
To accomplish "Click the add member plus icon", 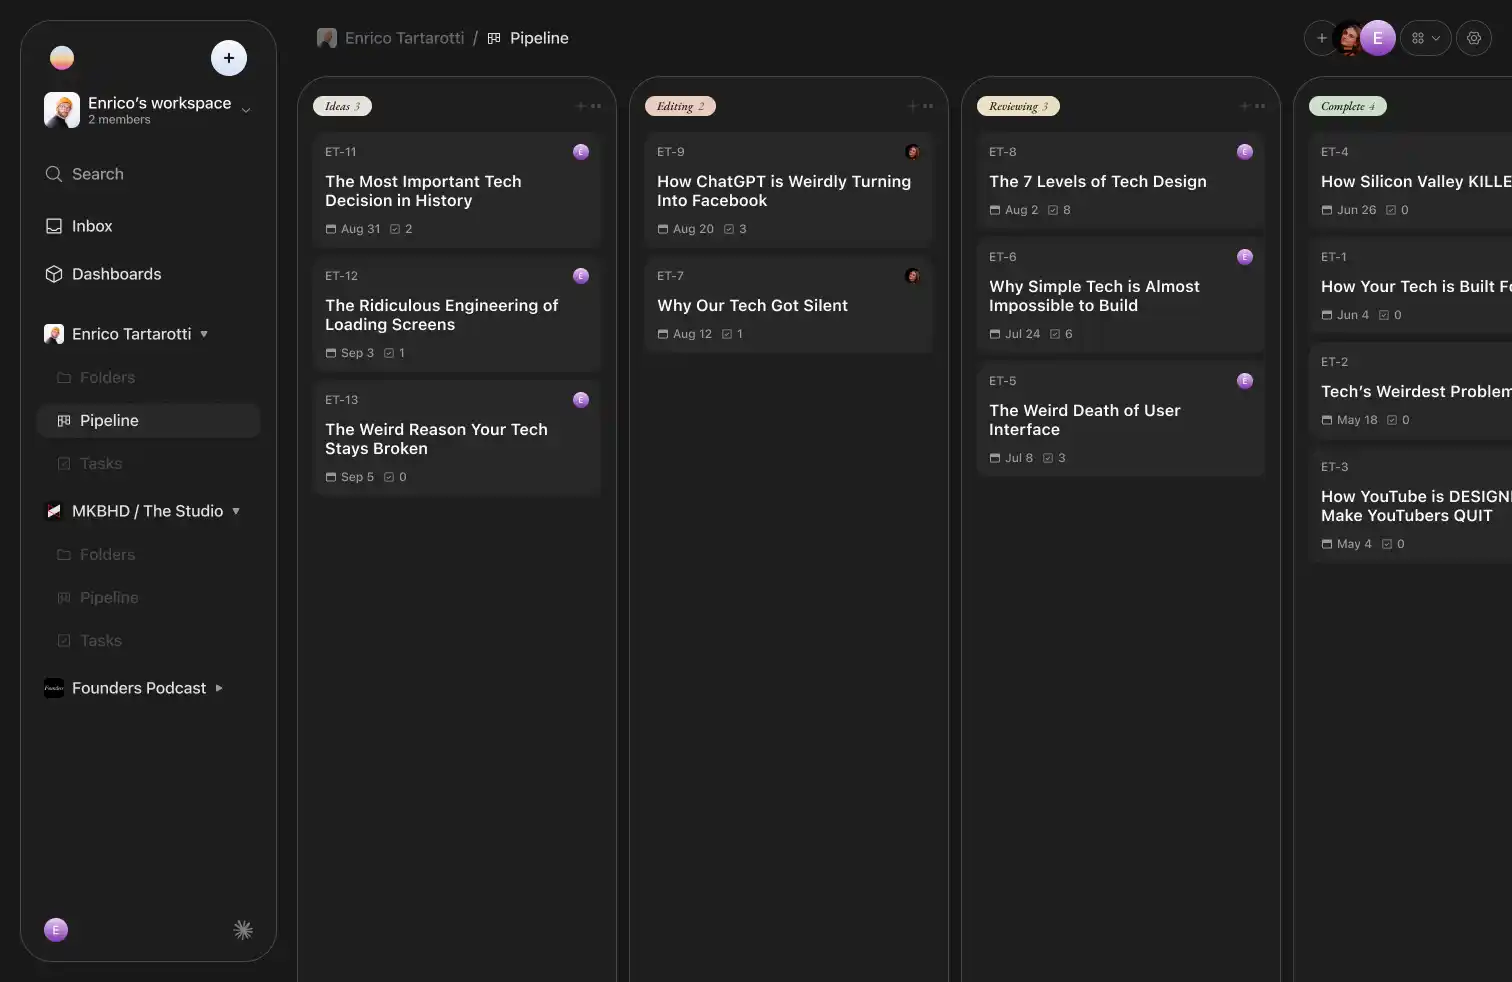I will [1321, 38].
